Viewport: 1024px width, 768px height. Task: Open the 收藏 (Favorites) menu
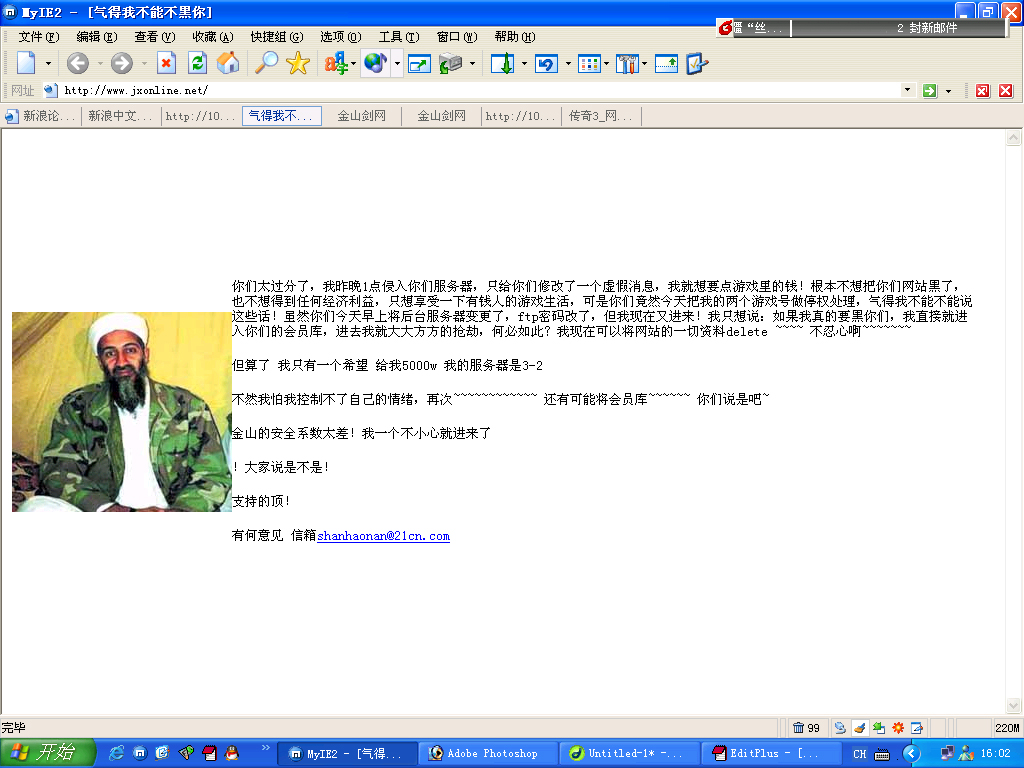coord(212,37)
